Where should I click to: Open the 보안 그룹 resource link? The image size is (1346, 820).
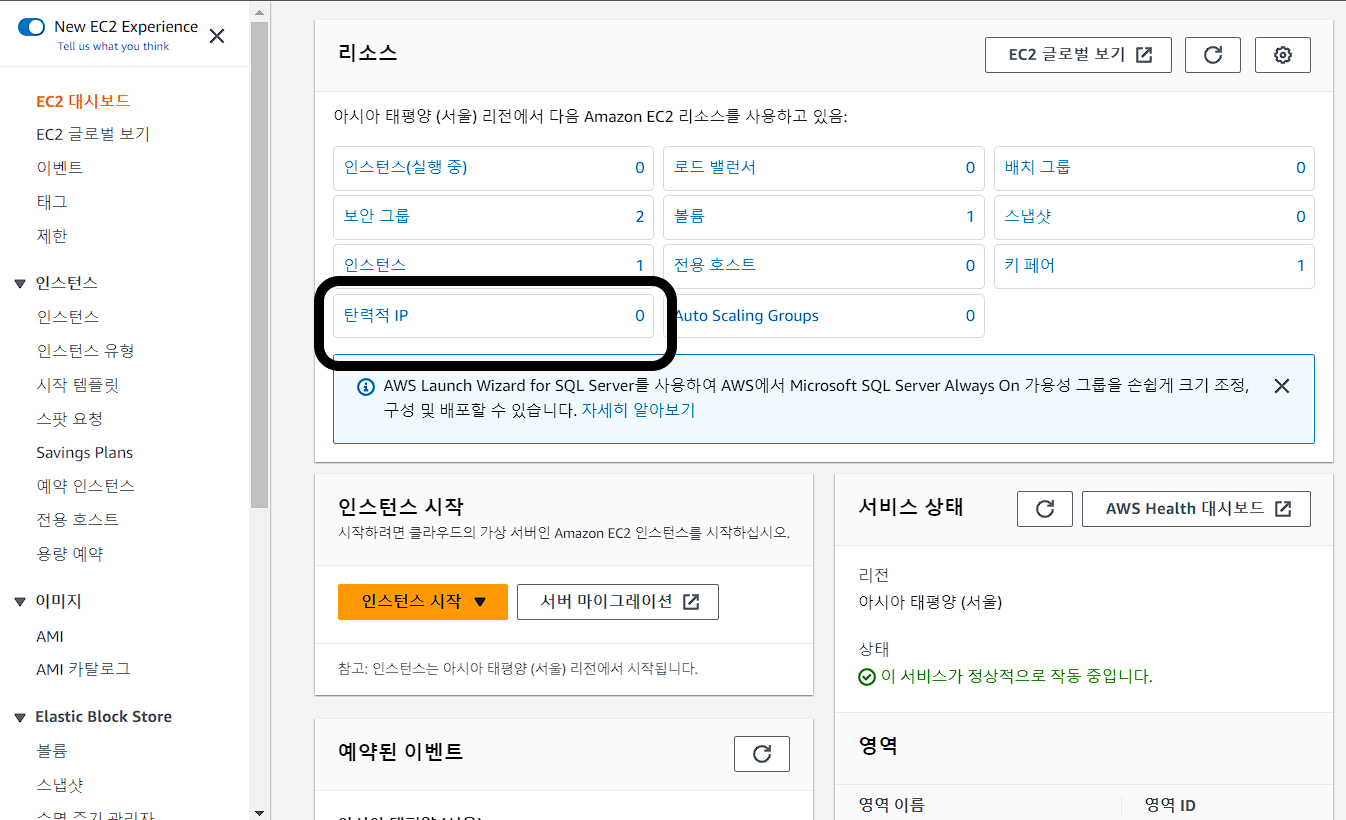(376, 216)
